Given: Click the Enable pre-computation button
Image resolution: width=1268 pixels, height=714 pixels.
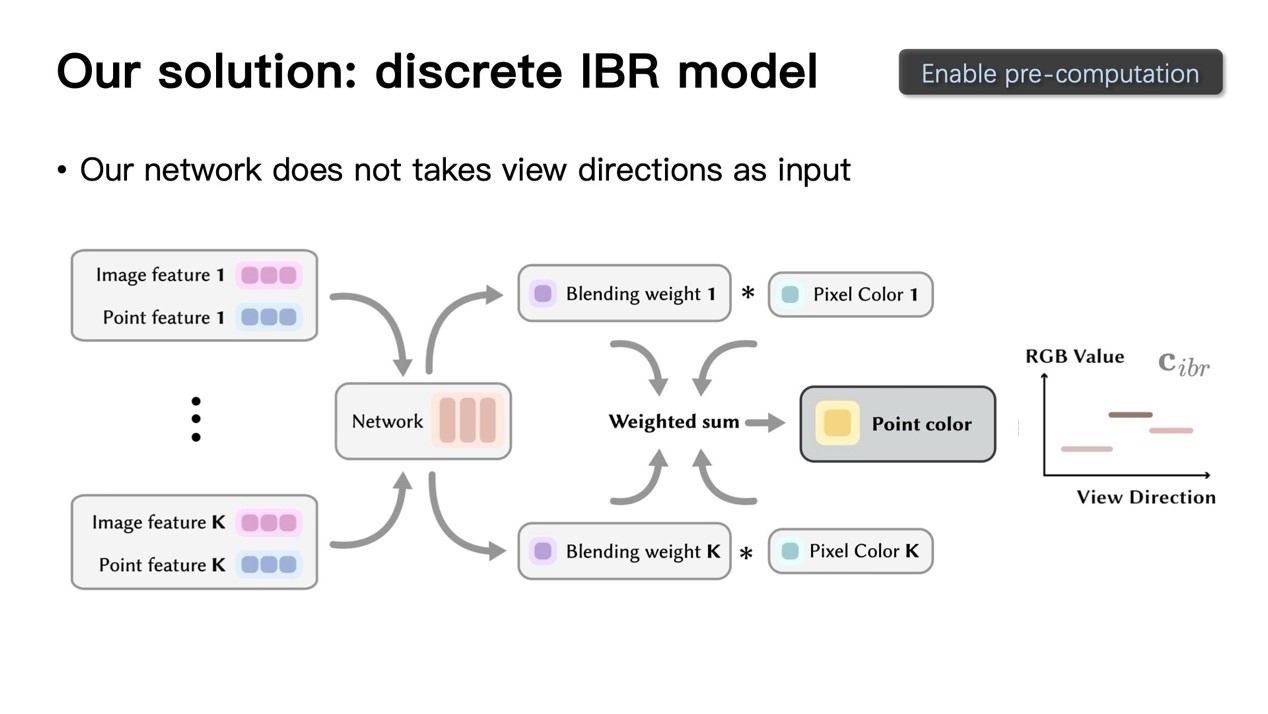Looking at the screenshot, I should [x=1060, y=73].
